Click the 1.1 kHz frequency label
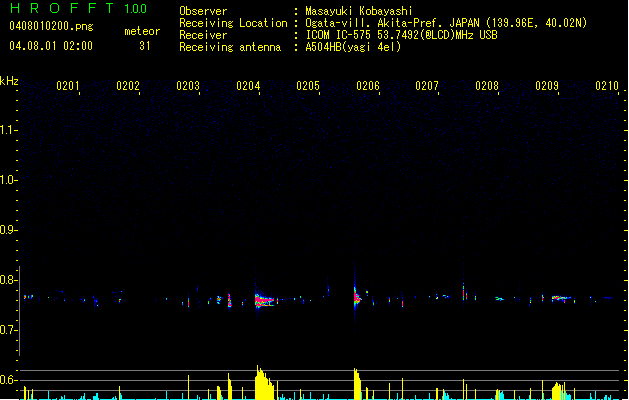Screen dimensions: 629x400 coord(8,130)
